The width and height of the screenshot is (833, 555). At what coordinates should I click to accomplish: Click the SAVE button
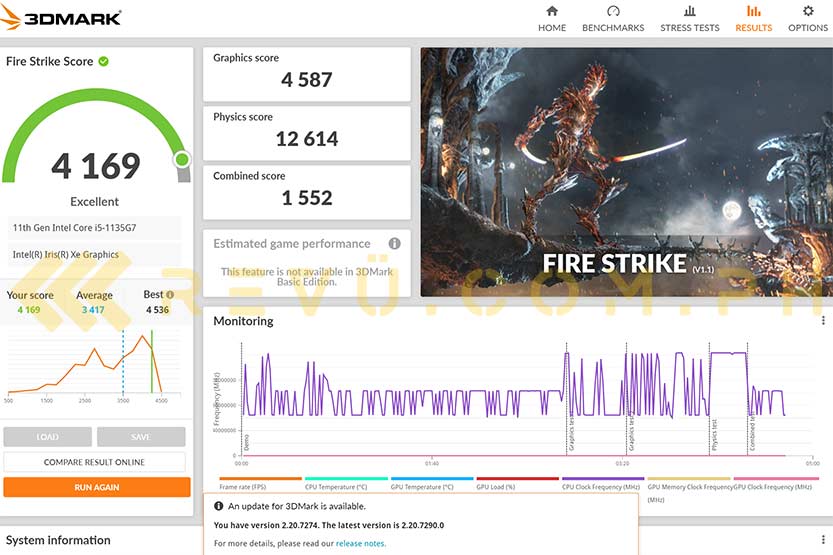click(141, 437)
